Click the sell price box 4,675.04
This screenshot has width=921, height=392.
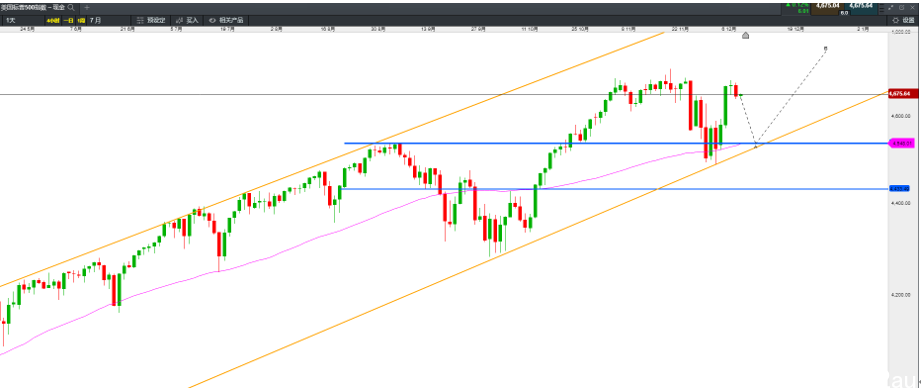(x=827, y=8)
